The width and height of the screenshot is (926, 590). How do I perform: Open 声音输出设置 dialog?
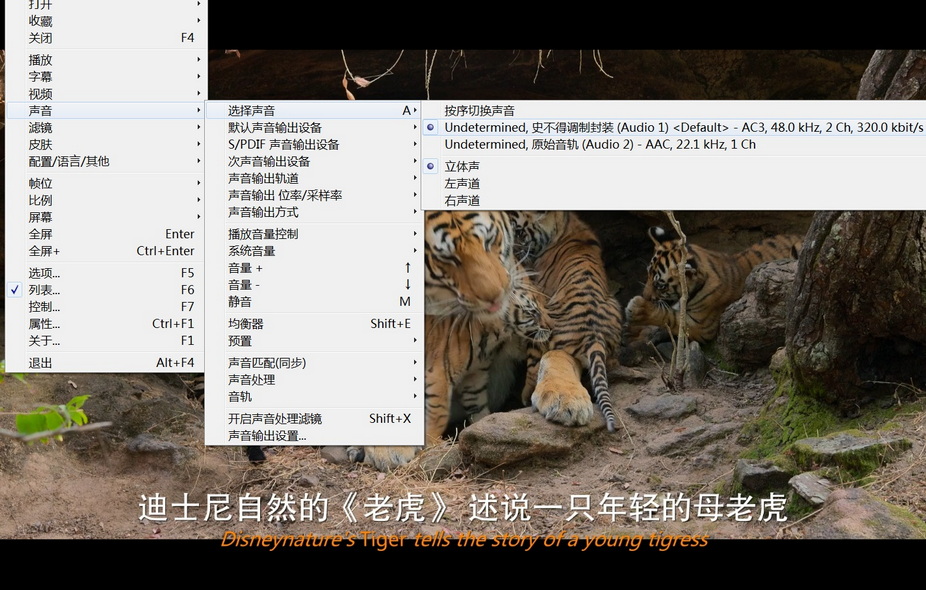coord(268,436)
